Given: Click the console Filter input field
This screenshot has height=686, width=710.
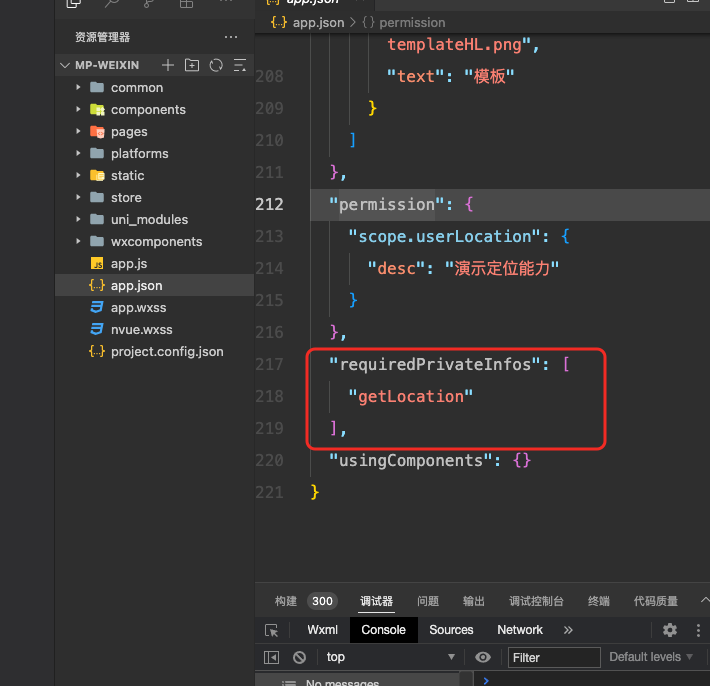Looking at the screenshot, I should 554,657.
